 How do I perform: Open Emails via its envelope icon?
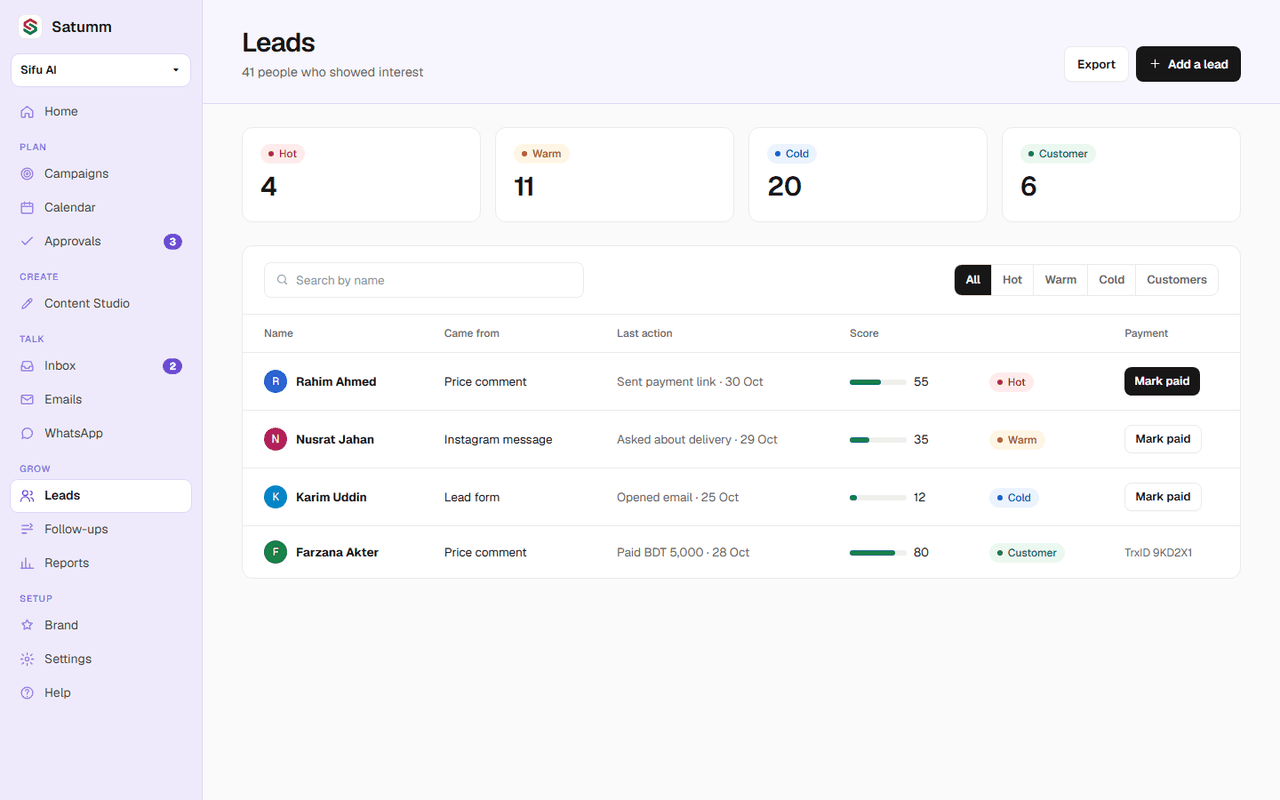[27, 400]
